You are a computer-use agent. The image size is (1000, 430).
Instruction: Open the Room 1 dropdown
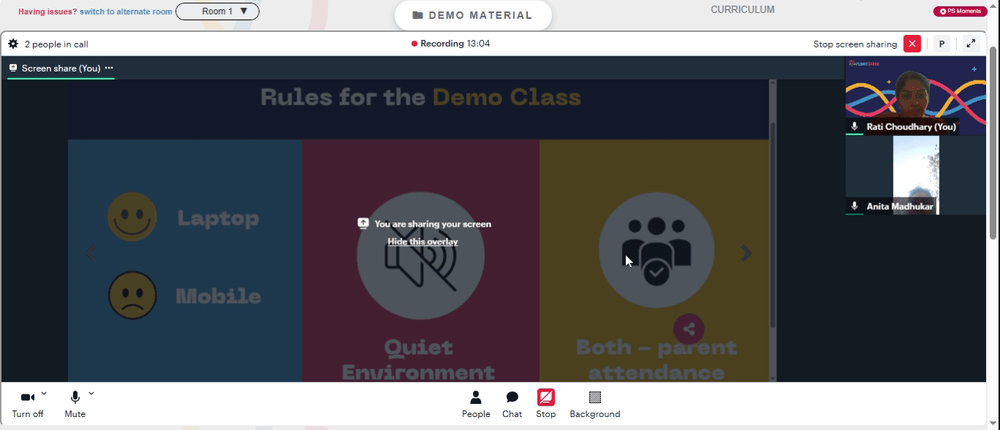coord(217,11)
